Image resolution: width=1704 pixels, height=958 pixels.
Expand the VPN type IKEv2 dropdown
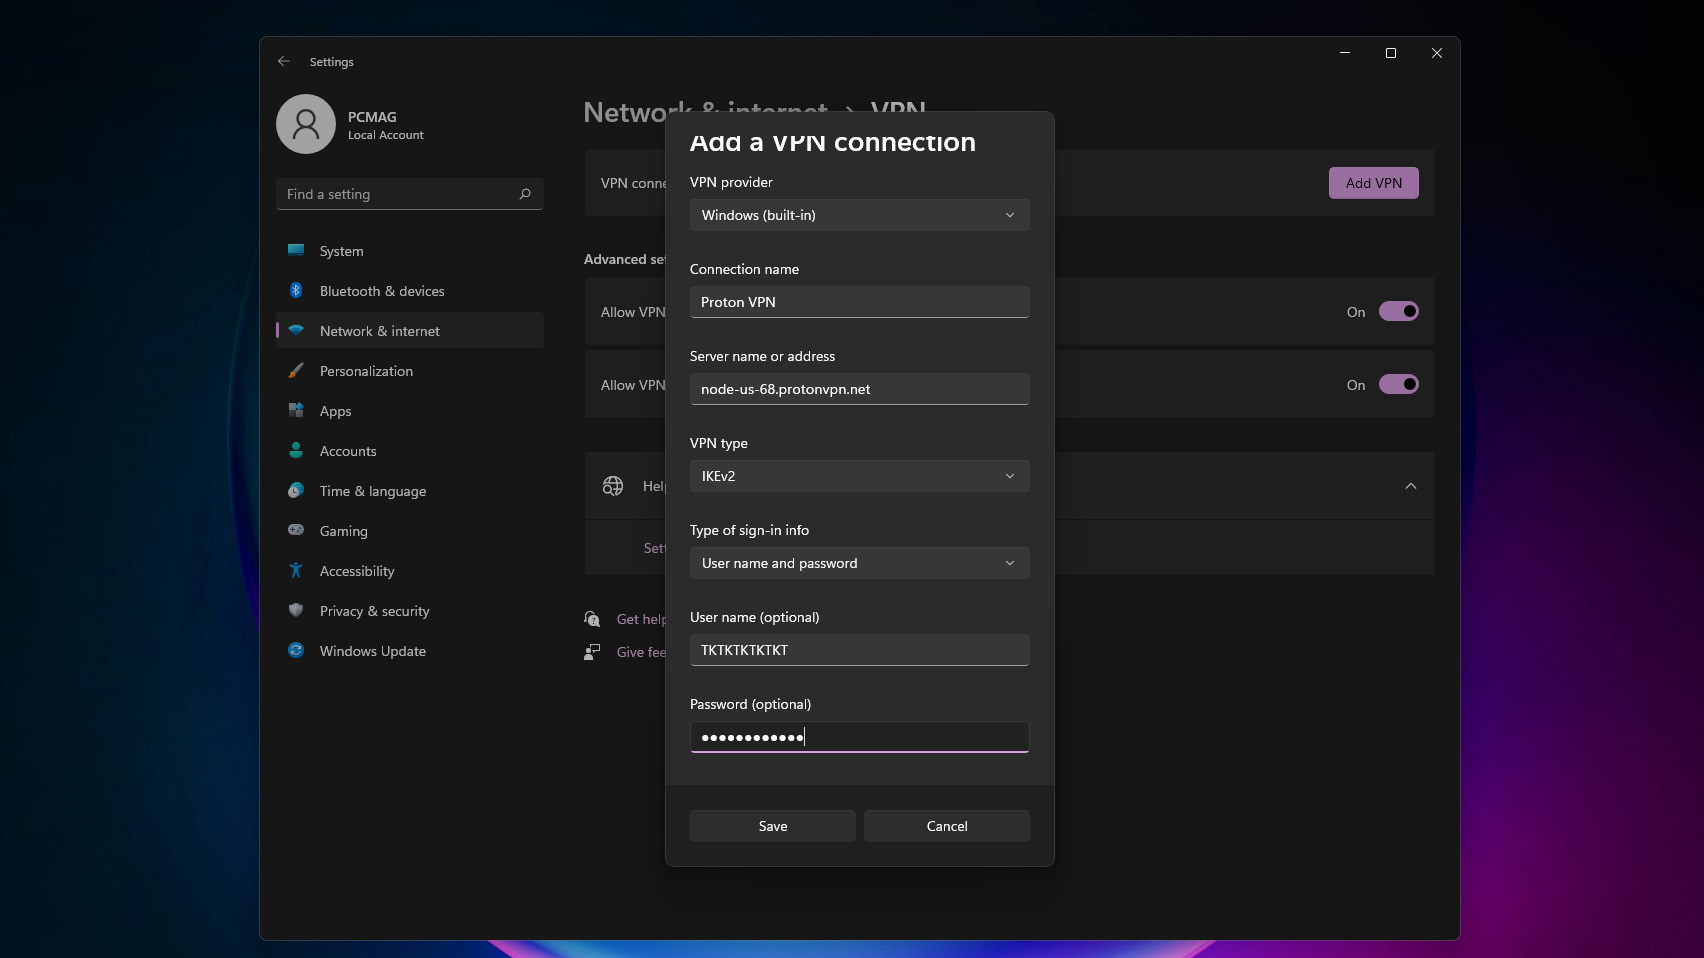tap(859, 476)
